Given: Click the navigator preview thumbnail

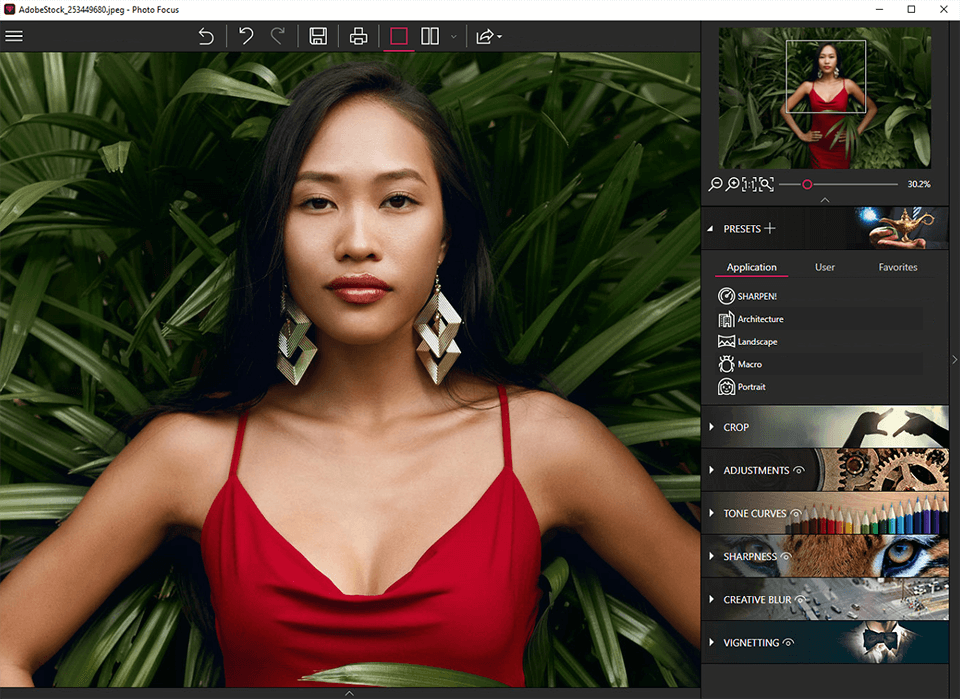Looking at the screenshot, I should (x=825, y=98).
